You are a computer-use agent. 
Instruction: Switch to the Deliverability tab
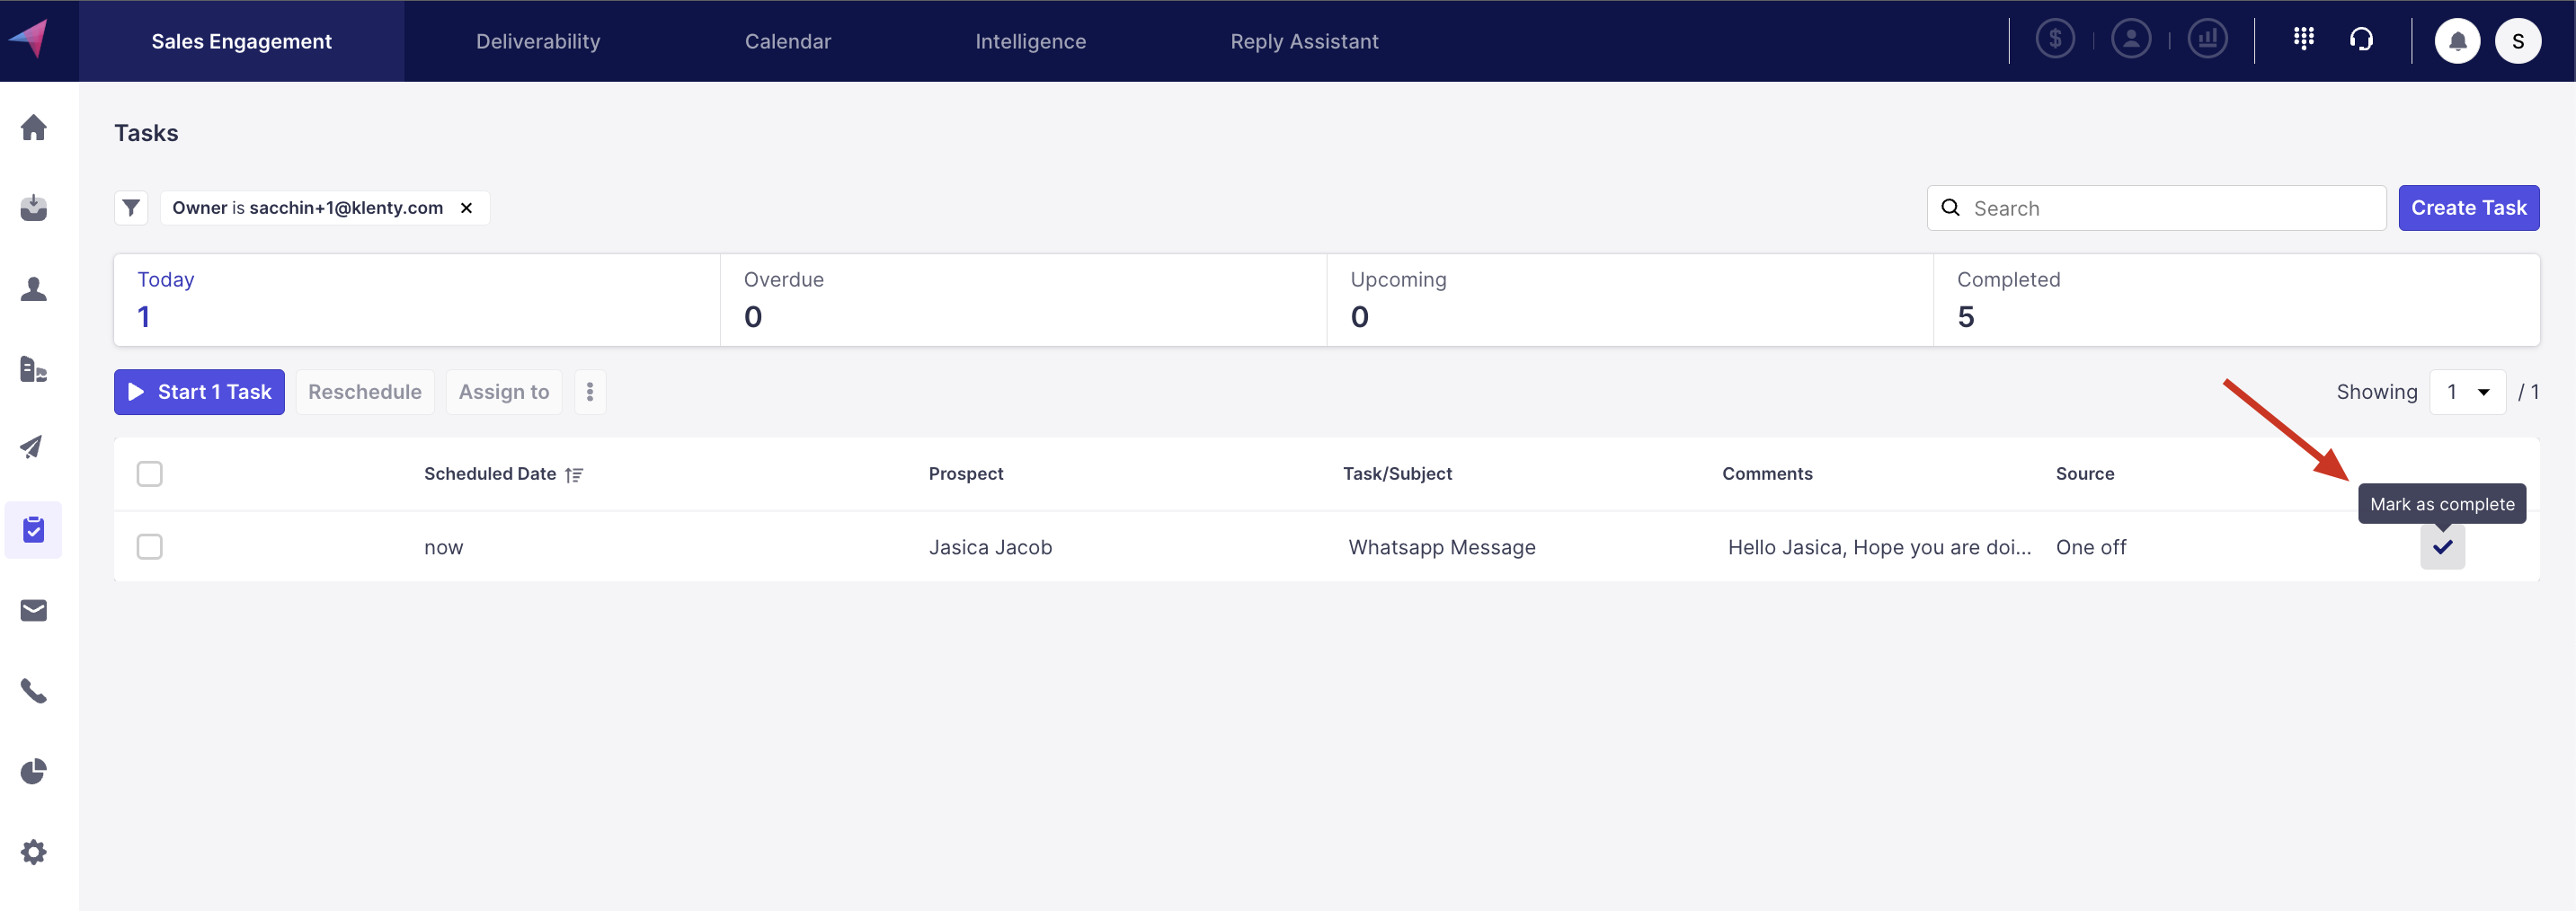538,41
